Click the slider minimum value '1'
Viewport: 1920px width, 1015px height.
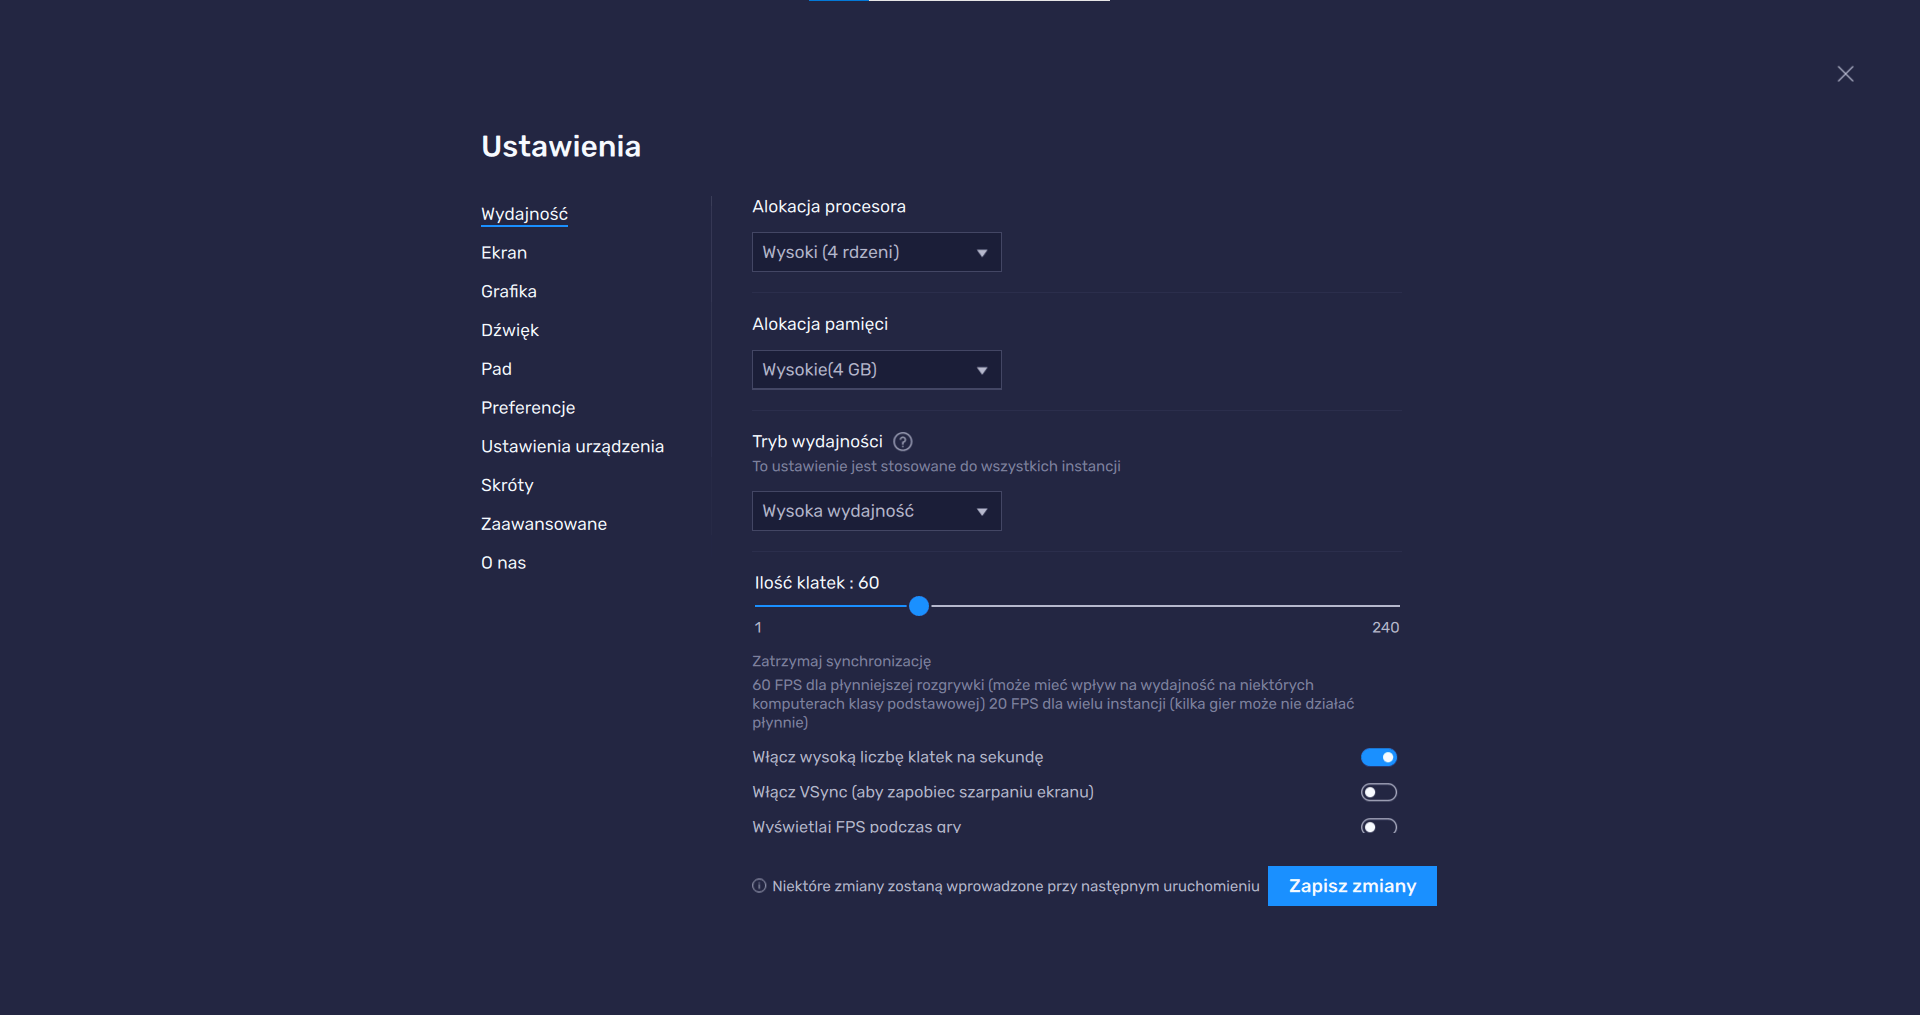tap(758, 628)
